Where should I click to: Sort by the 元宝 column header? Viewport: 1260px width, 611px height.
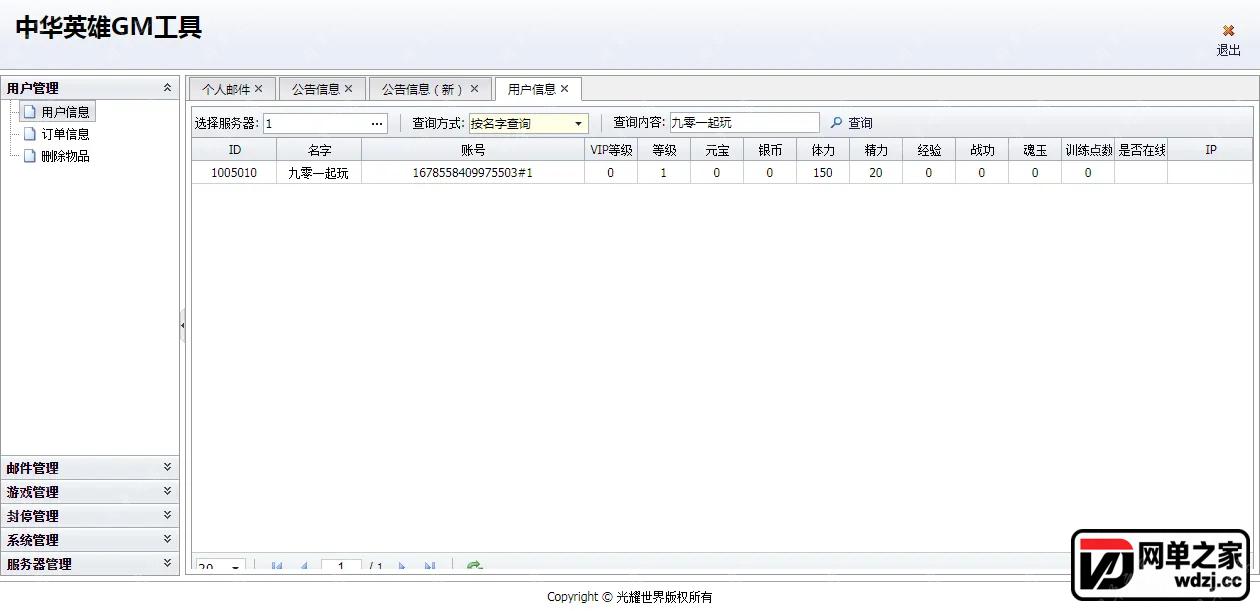717,150
